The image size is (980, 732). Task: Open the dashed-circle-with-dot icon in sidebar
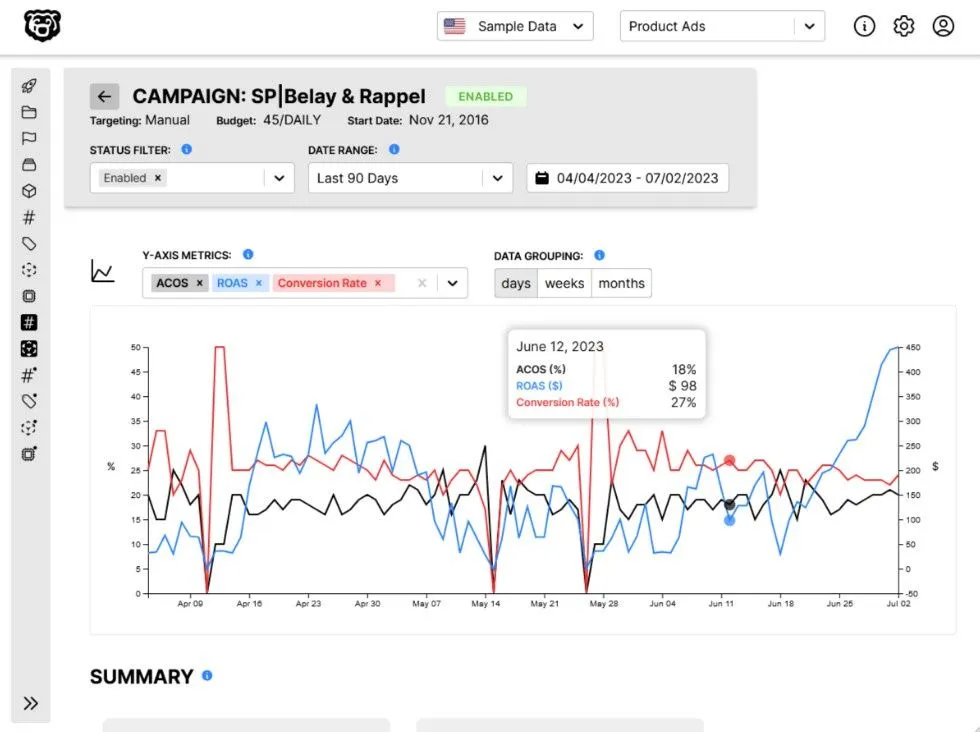tap(29, 428)
